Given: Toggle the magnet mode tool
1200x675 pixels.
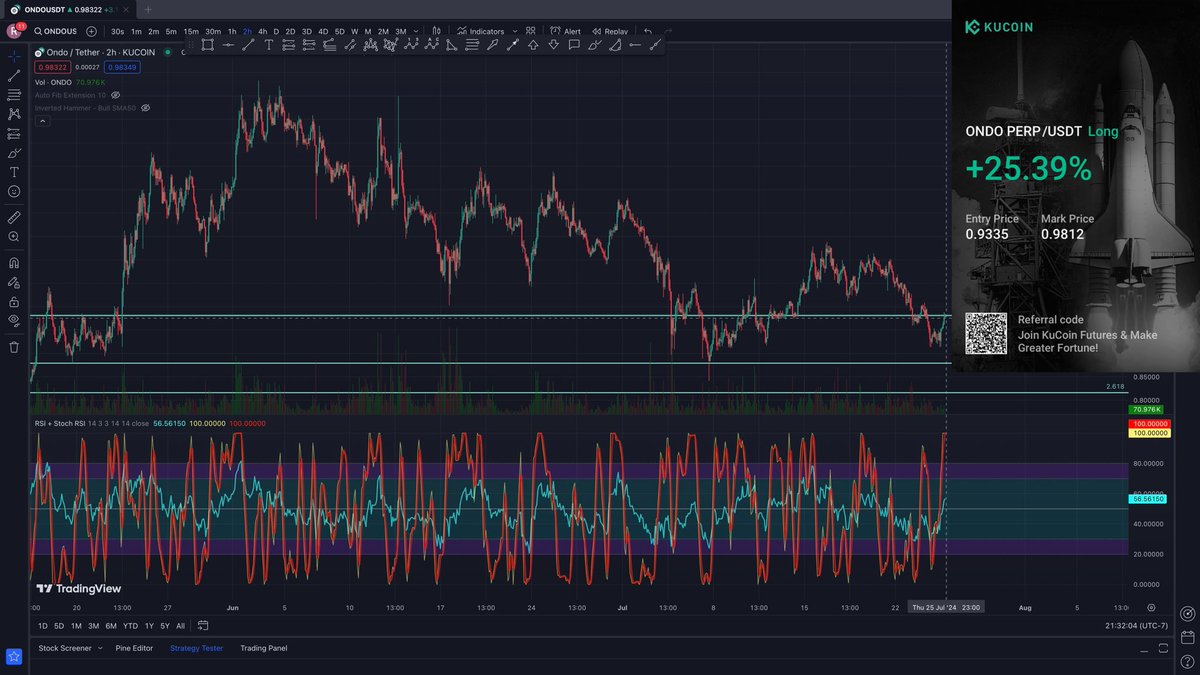Looking at the screenshot, I should click(14, 263).
